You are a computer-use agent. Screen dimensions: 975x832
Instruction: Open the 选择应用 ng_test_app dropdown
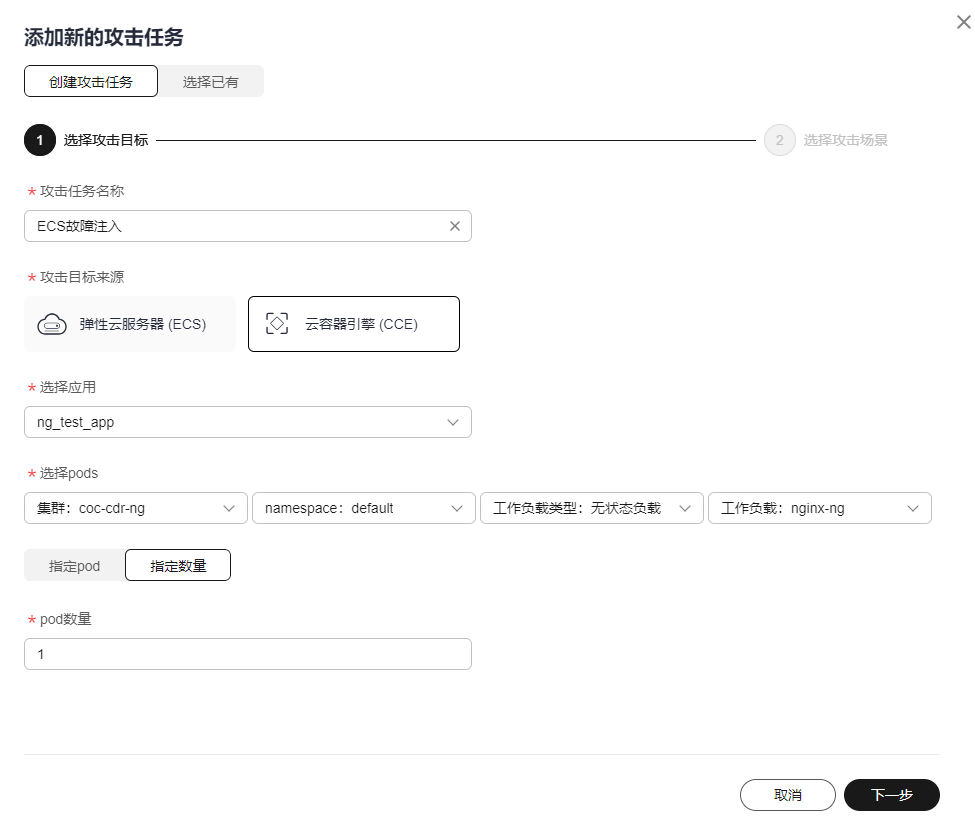[247, 422]
